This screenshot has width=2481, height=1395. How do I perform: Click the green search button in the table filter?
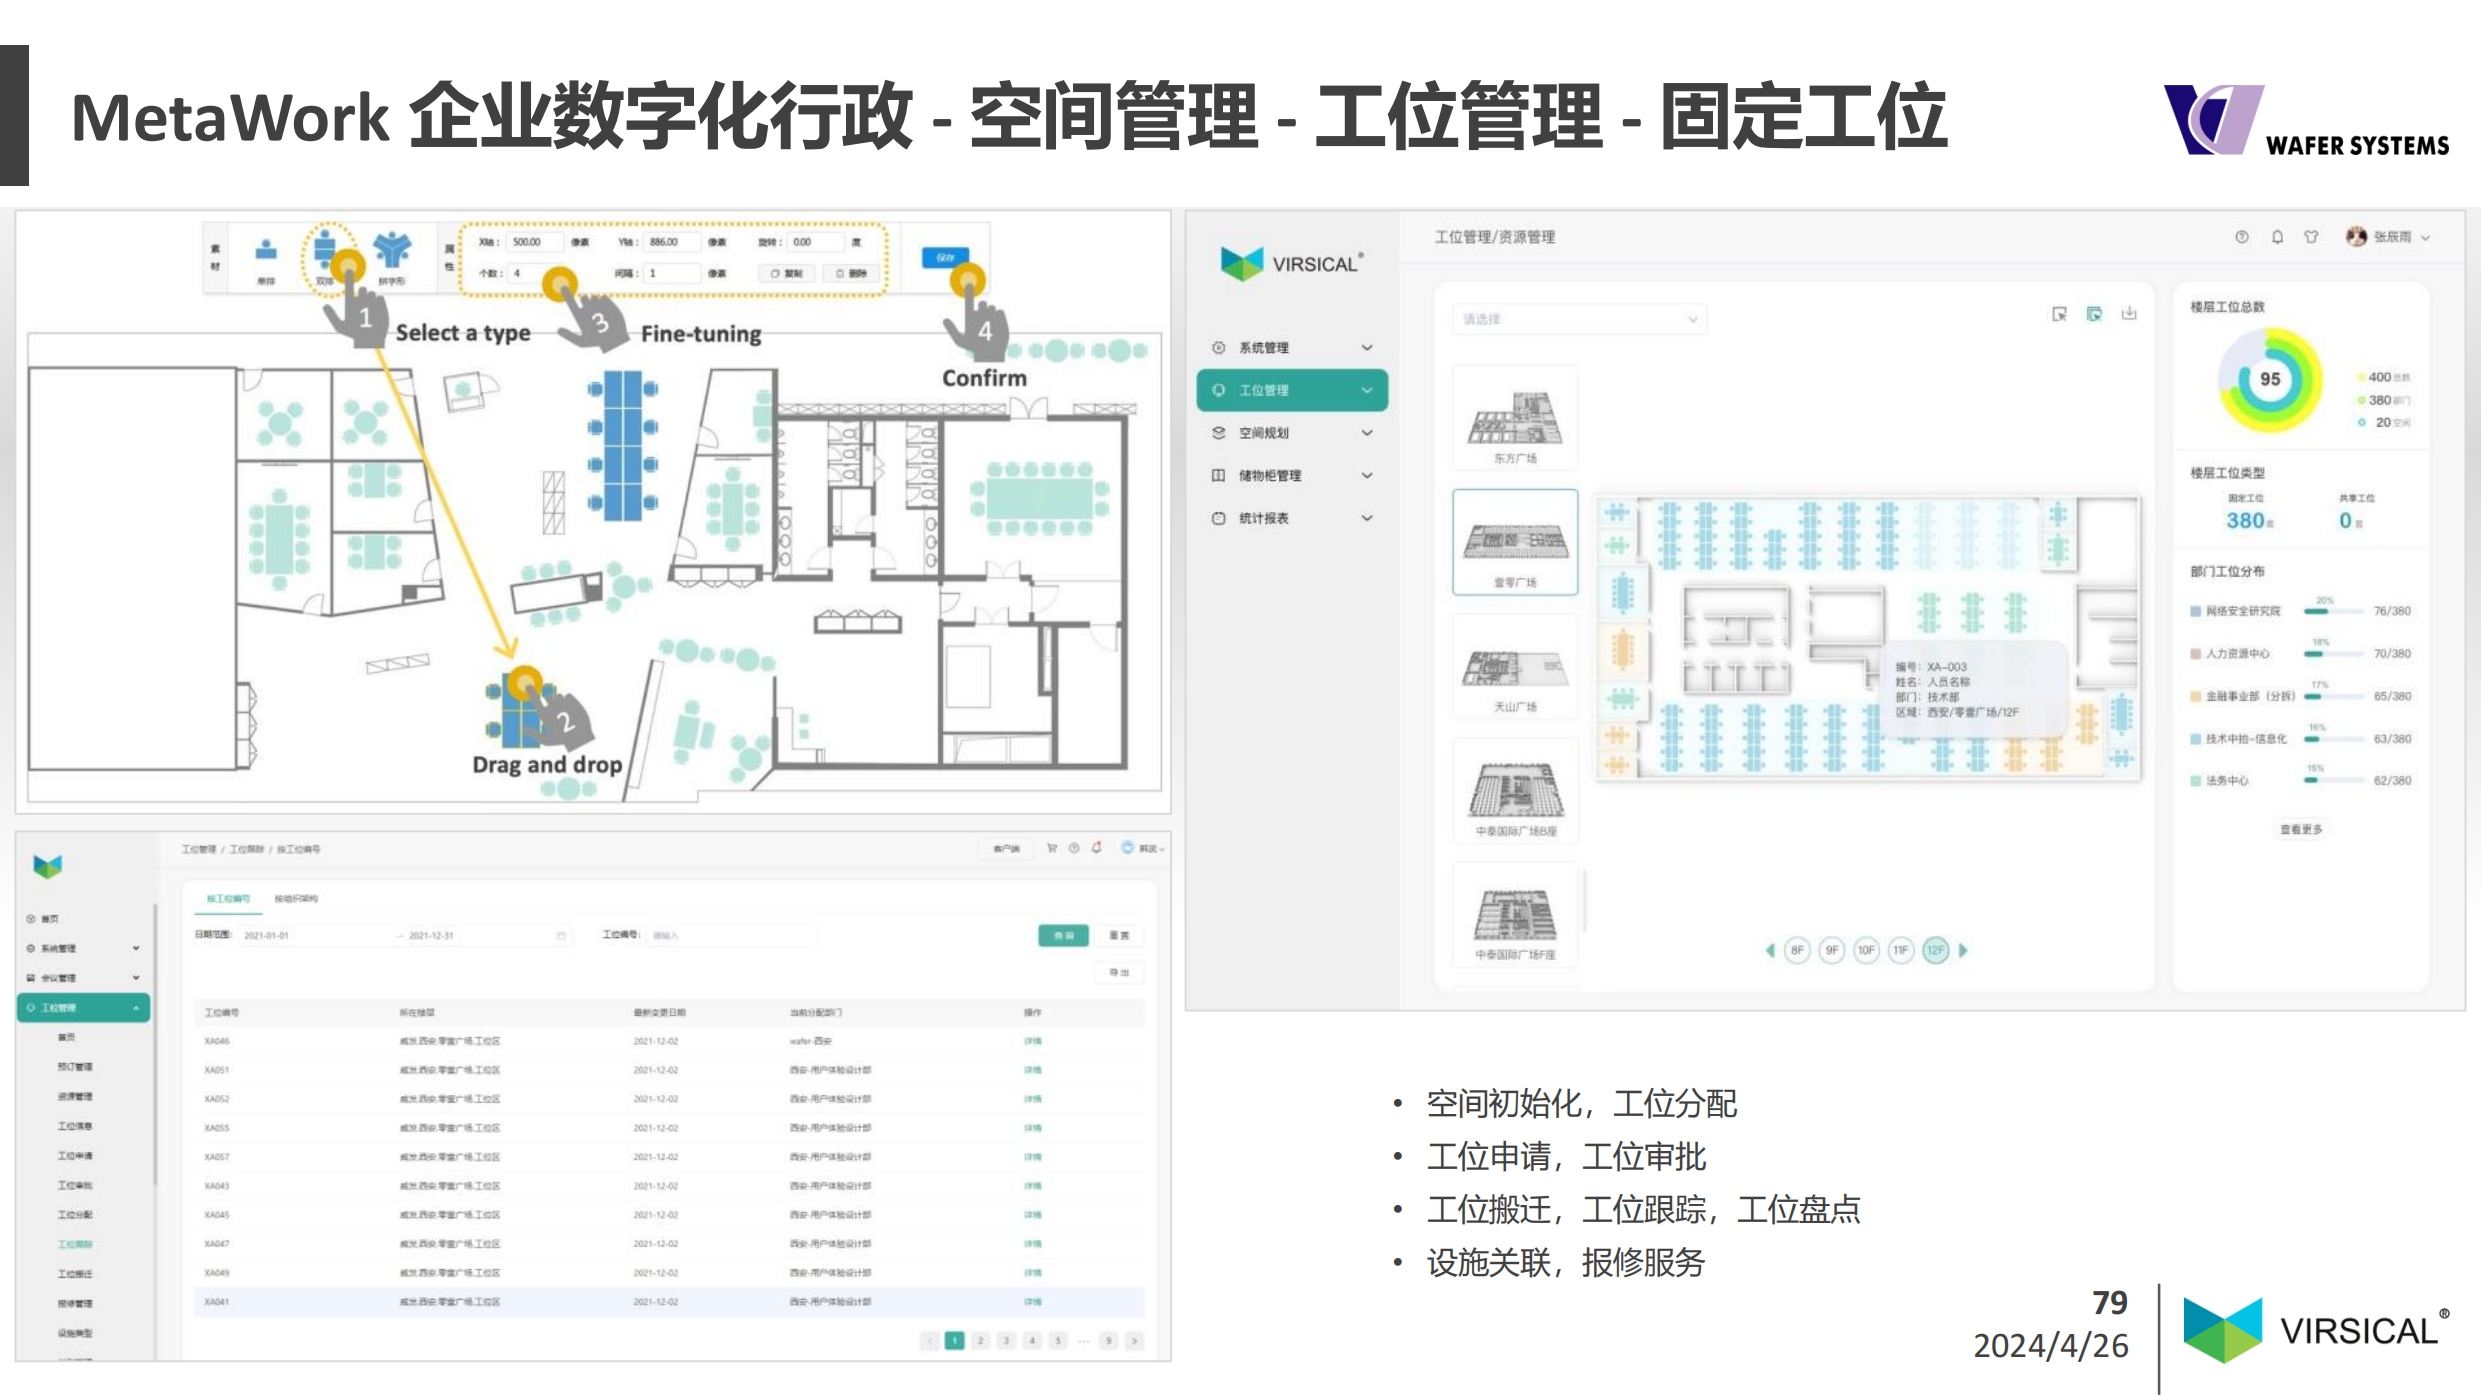1064,935
